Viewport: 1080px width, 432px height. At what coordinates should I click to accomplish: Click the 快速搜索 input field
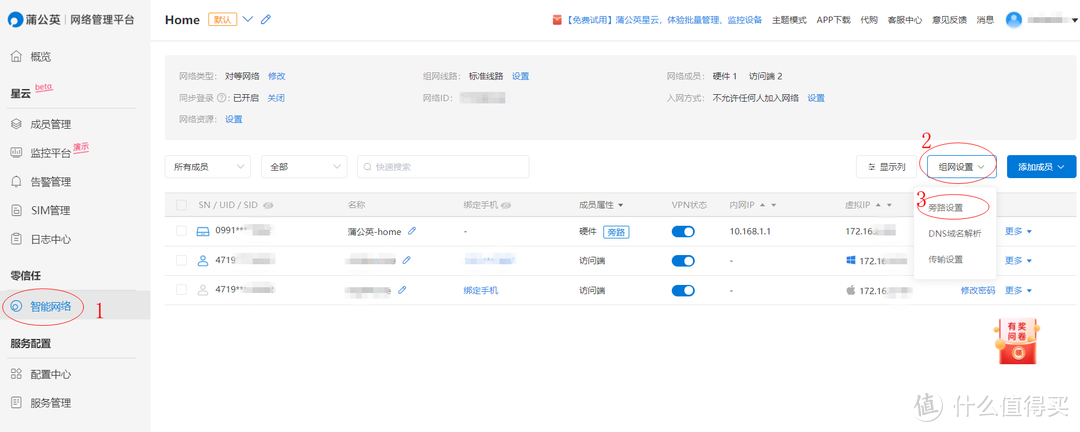tap(443, 167)
